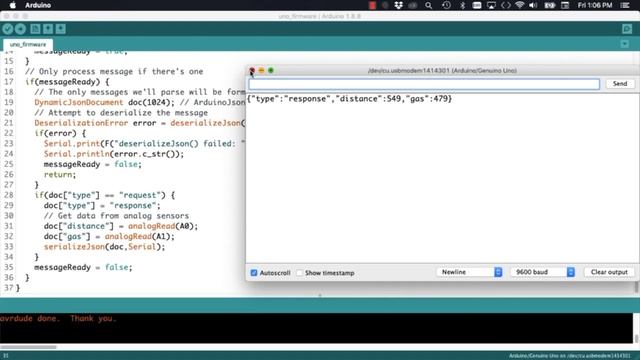The height and width of the screenshot is (360, 640).
Task: Click the console vertical scrollbar
Action: (636, 338)
